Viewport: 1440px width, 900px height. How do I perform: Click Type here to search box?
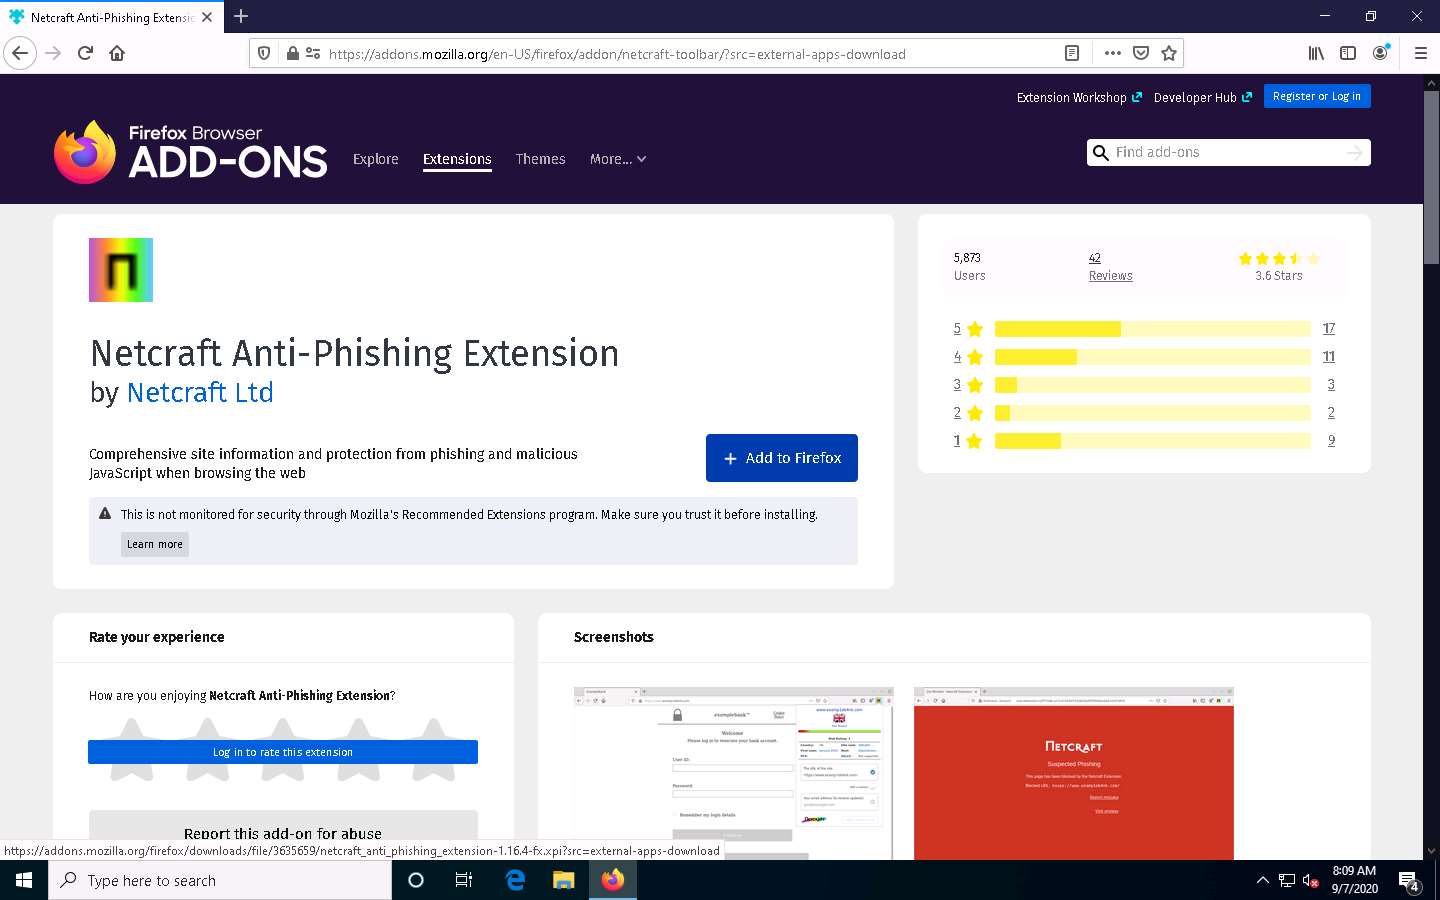coord(220,880)
